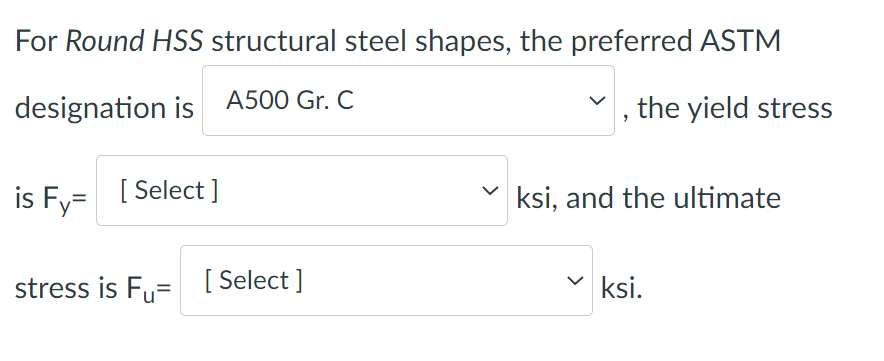
Task: Click the 'preferred ASTM' text
Action: click(x=676, y=41)
